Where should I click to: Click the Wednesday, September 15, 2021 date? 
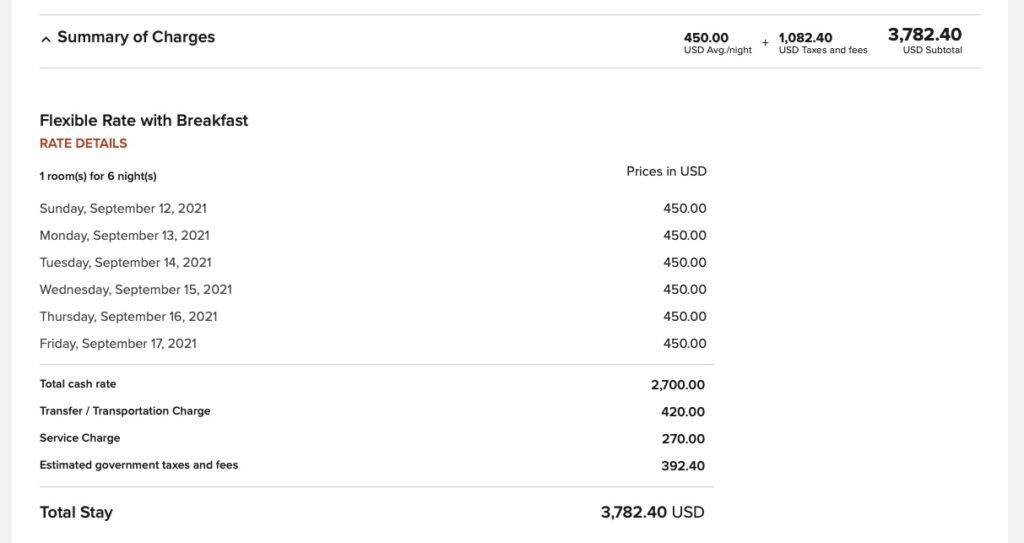click(x=135, y=290)
